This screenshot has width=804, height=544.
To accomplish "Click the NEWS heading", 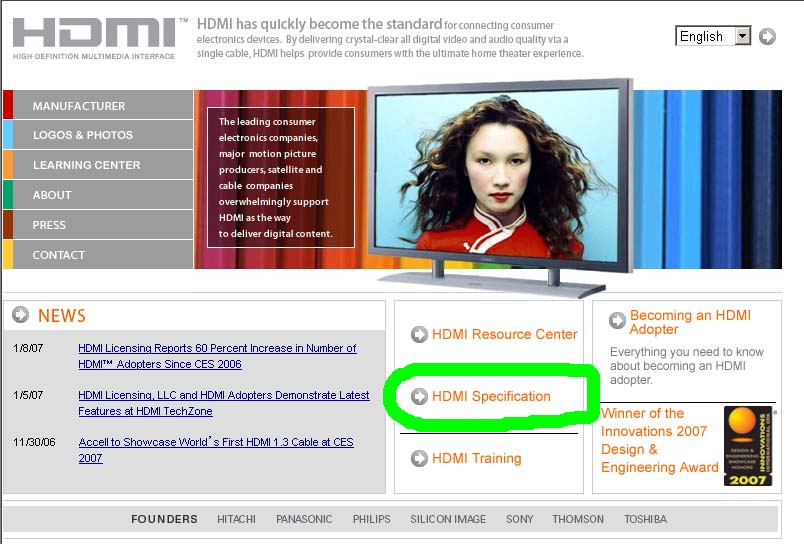I will [62, 315].
